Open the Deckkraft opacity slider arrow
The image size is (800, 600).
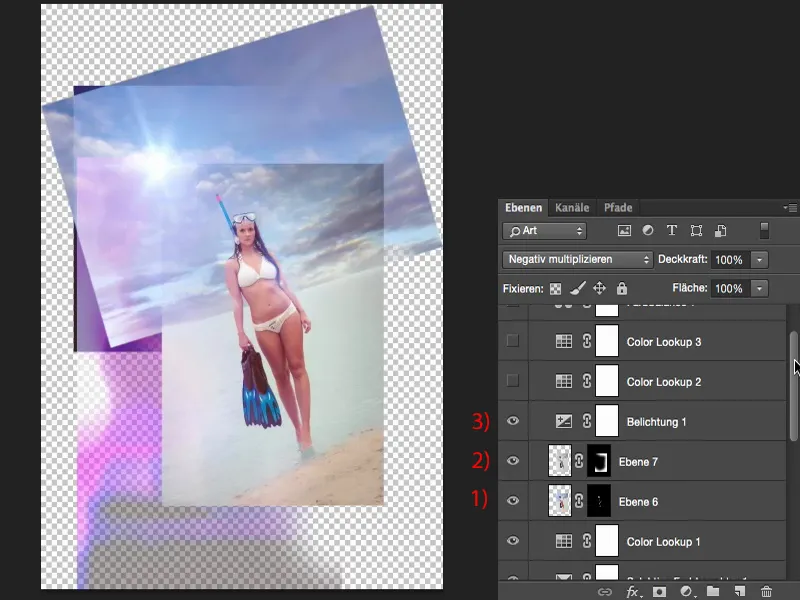pos(759,260)
